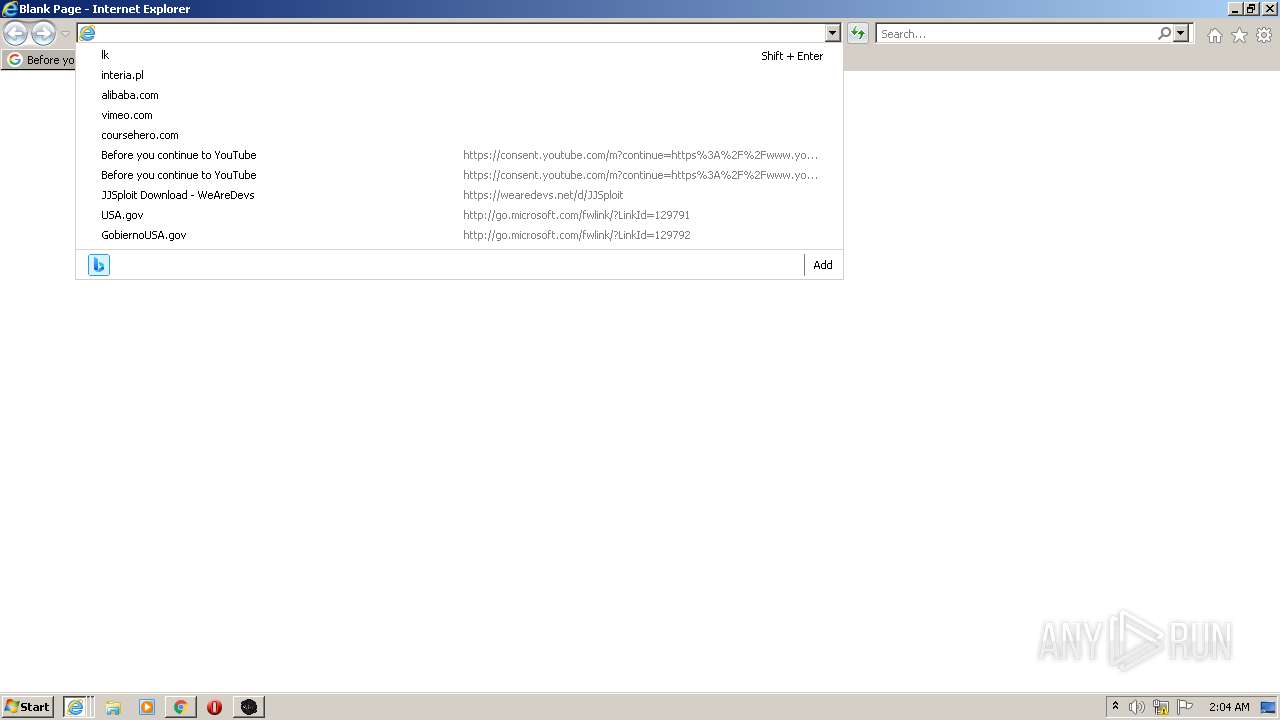1280x720 pixels.
Task: Select alibaba.com suggestion
Action: click(x=459, y=95)
